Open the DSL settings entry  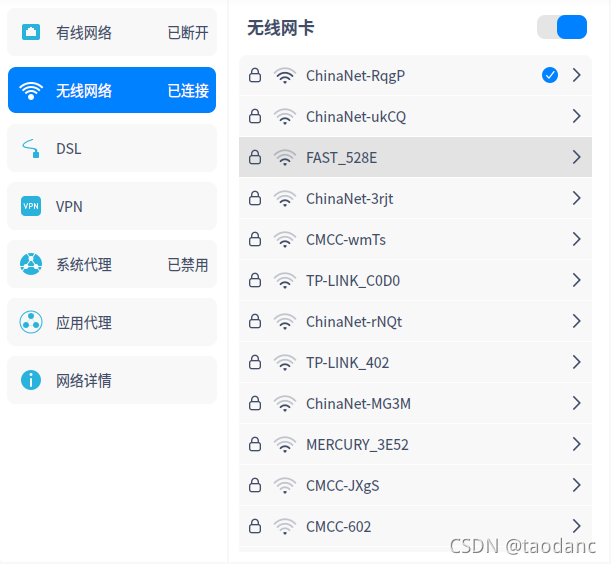click(x=112, y=148)
